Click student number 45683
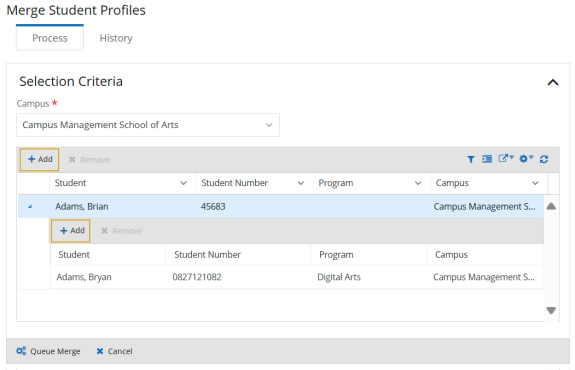 [213, 207]
